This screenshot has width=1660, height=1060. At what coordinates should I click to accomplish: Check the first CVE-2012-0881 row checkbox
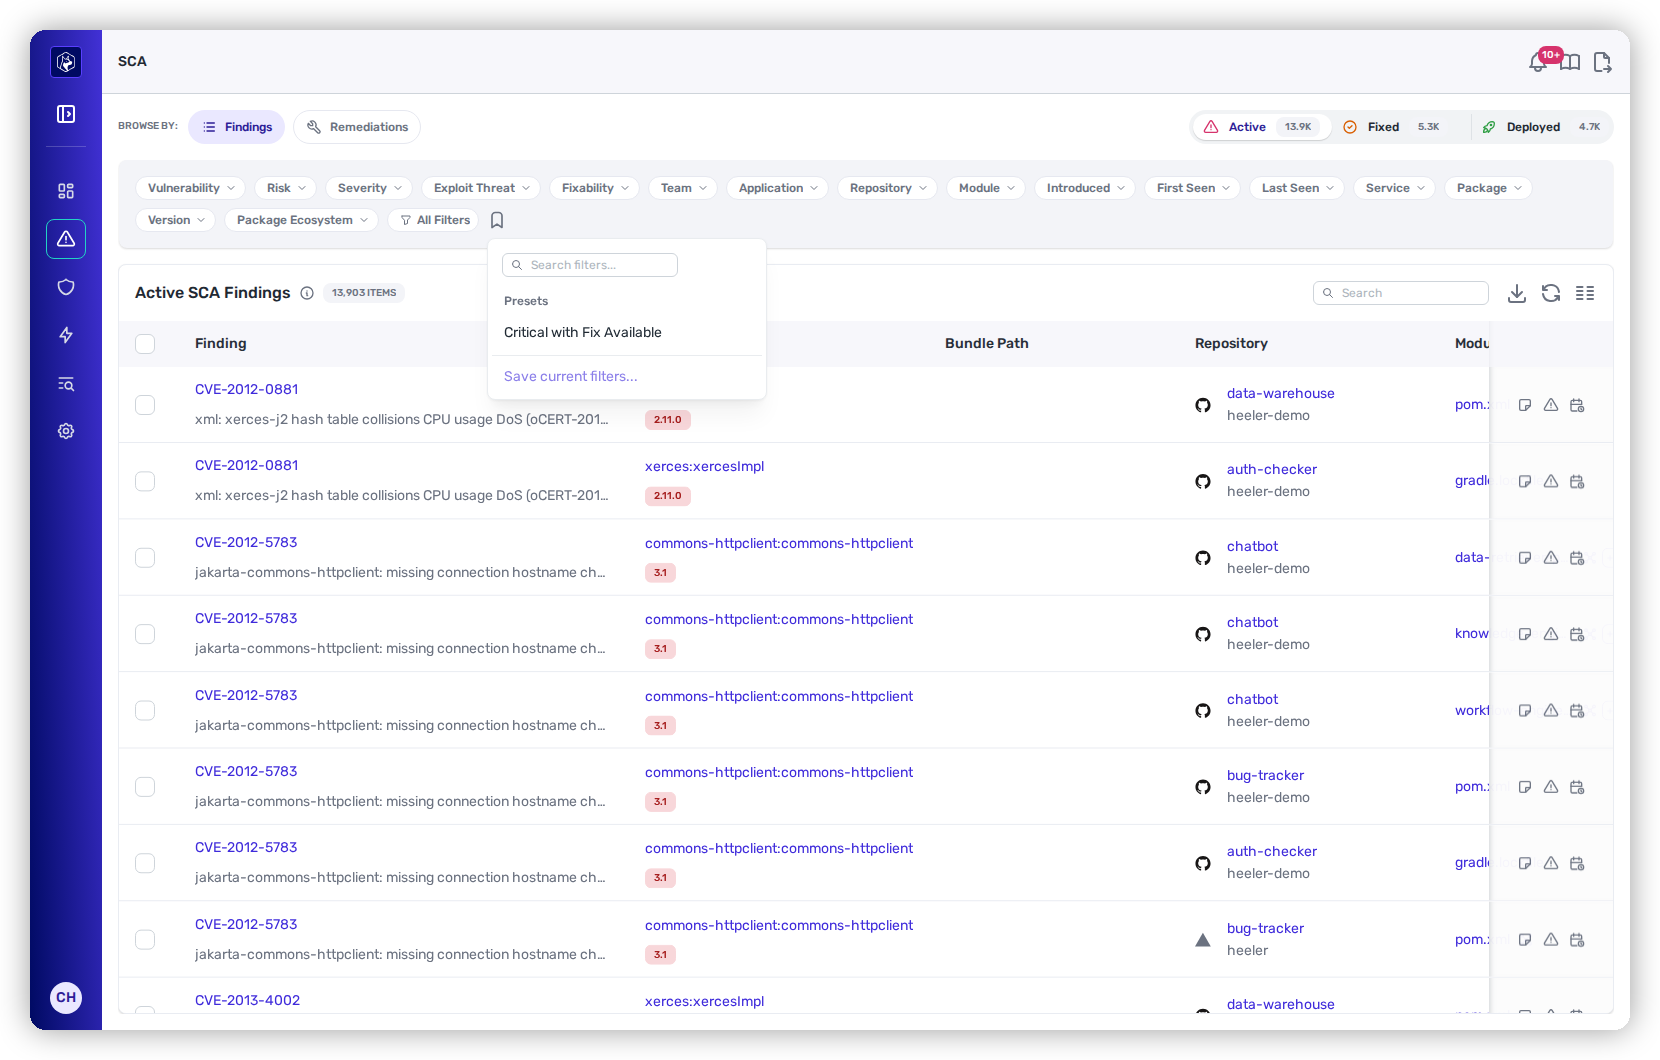click(x=145, y=405)
